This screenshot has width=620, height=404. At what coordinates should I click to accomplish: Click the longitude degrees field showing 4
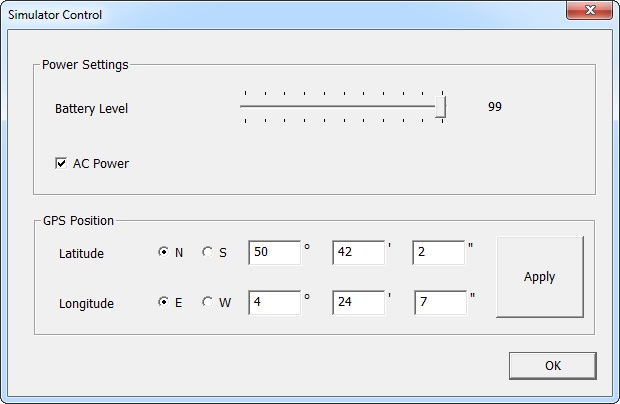(274, 303)
